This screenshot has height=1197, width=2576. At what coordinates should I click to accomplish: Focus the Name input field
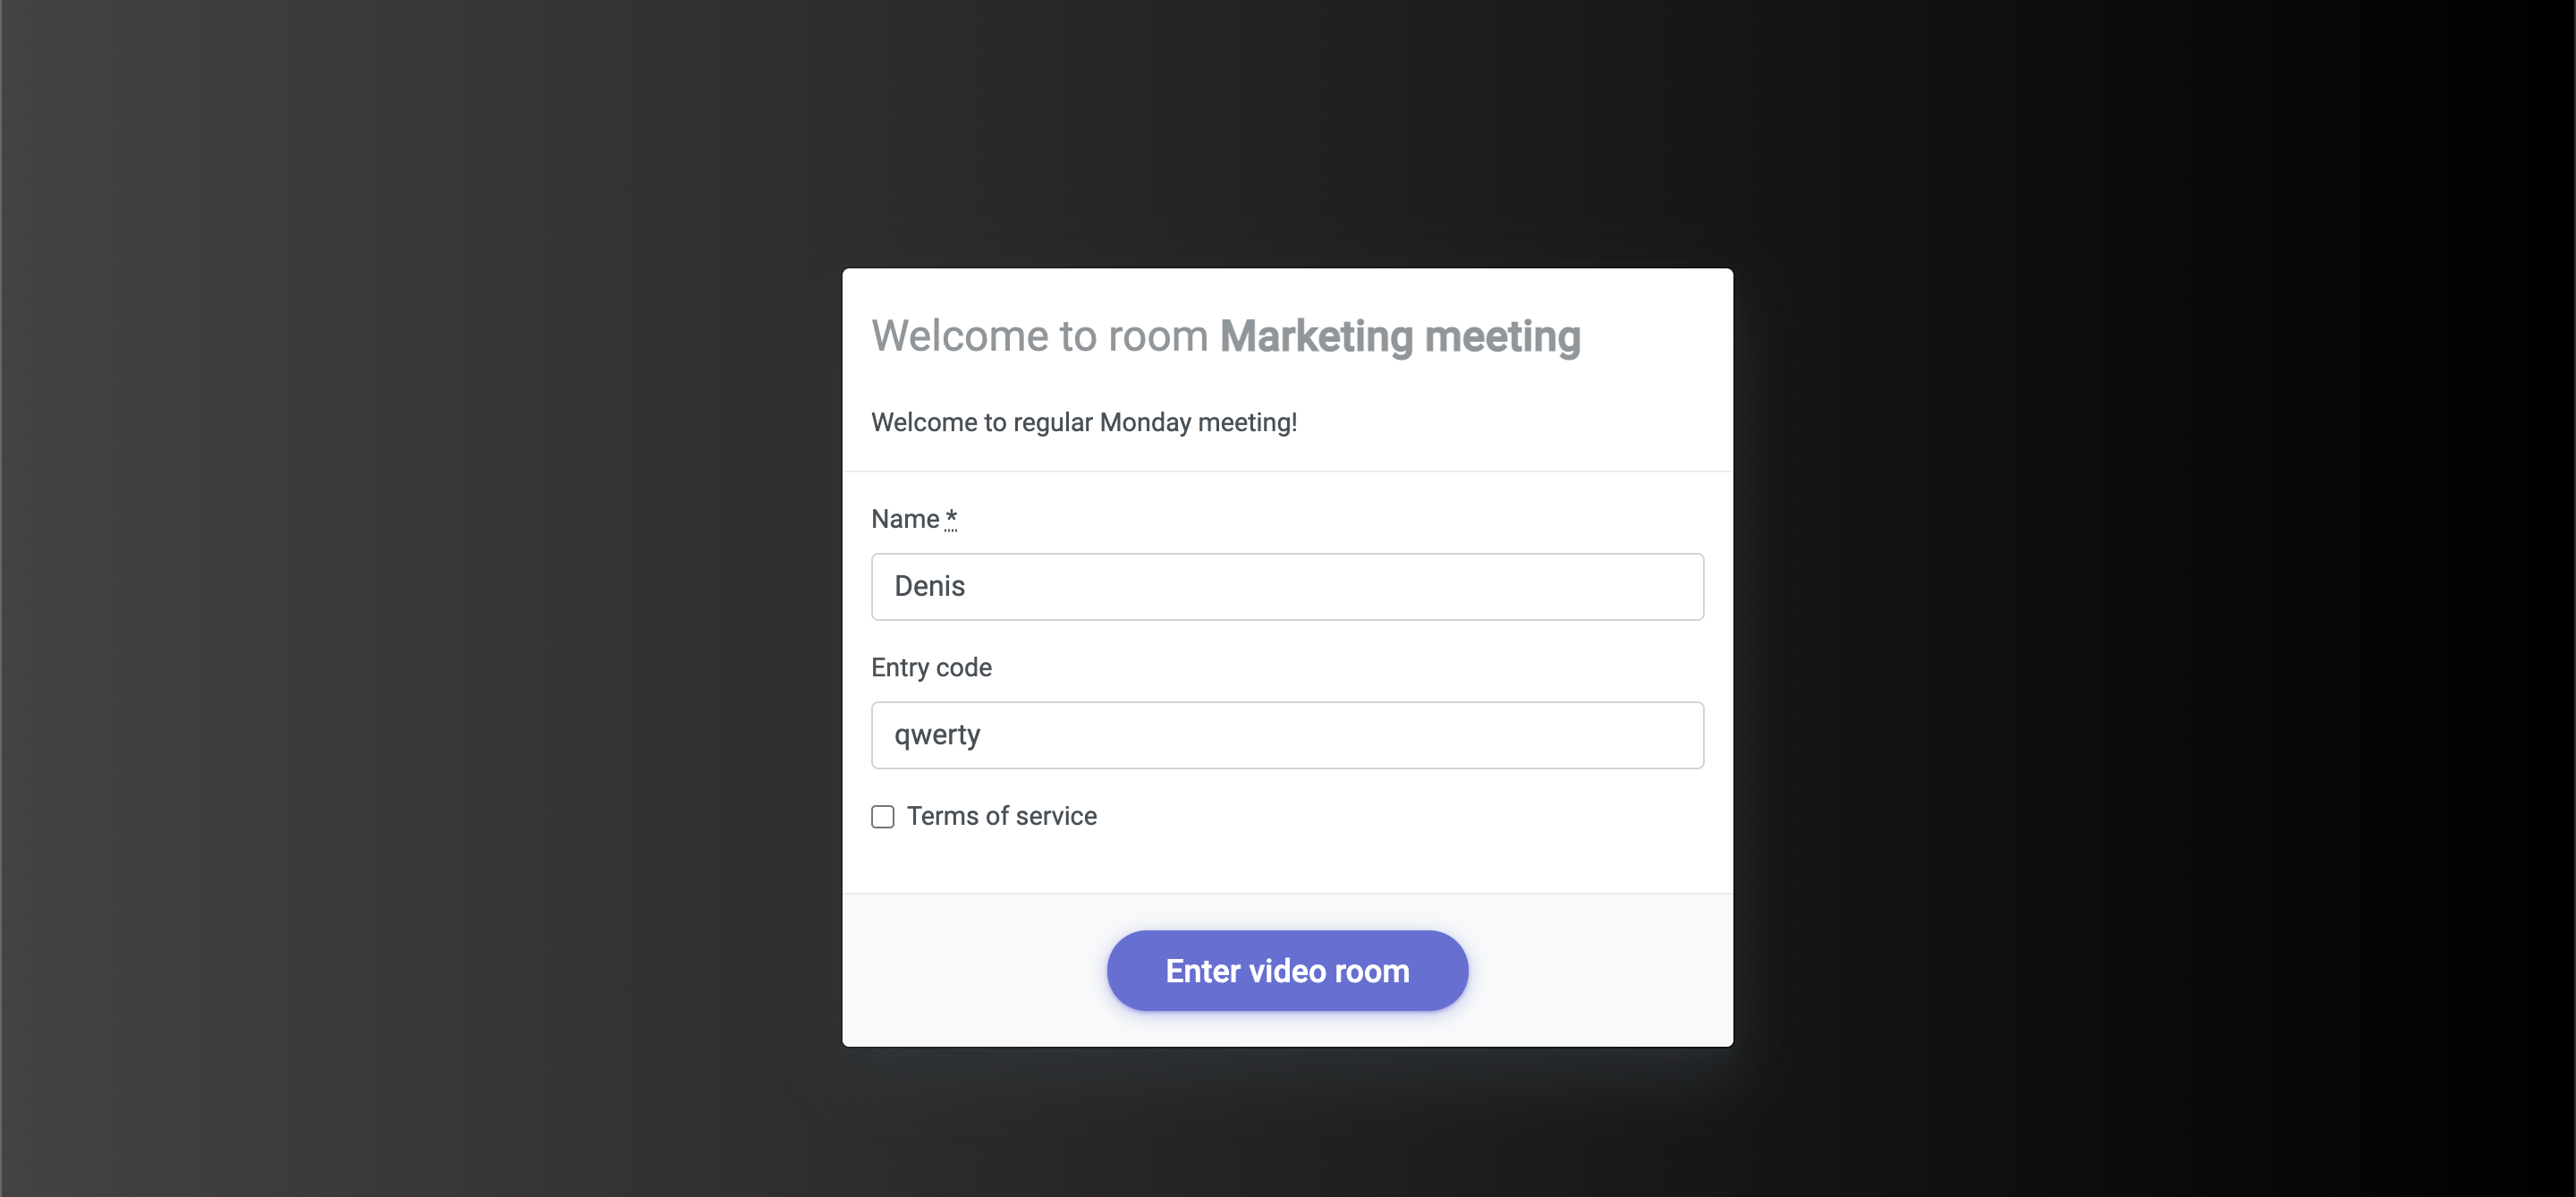[1287, 587]
